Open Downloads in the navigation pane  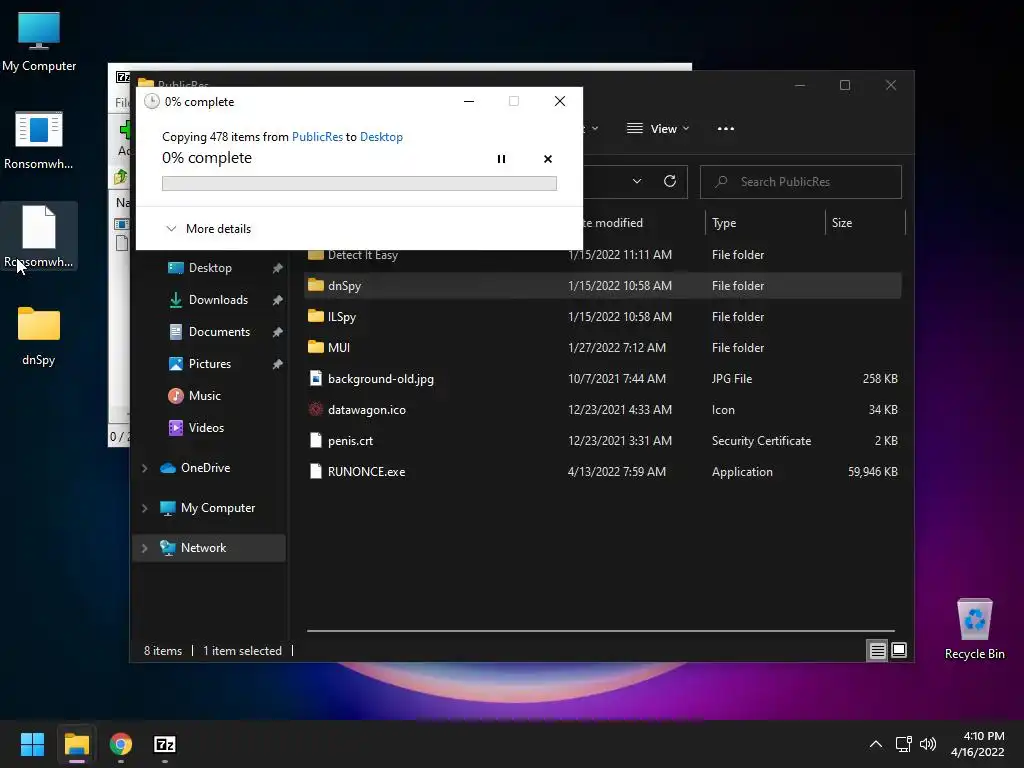click(217, 300)
